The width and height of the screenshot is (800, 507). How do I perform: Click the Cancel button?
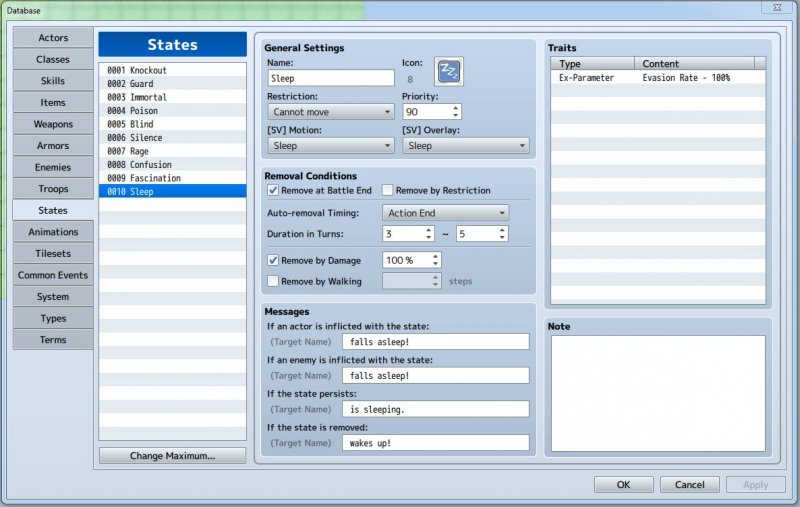[690, 485]
